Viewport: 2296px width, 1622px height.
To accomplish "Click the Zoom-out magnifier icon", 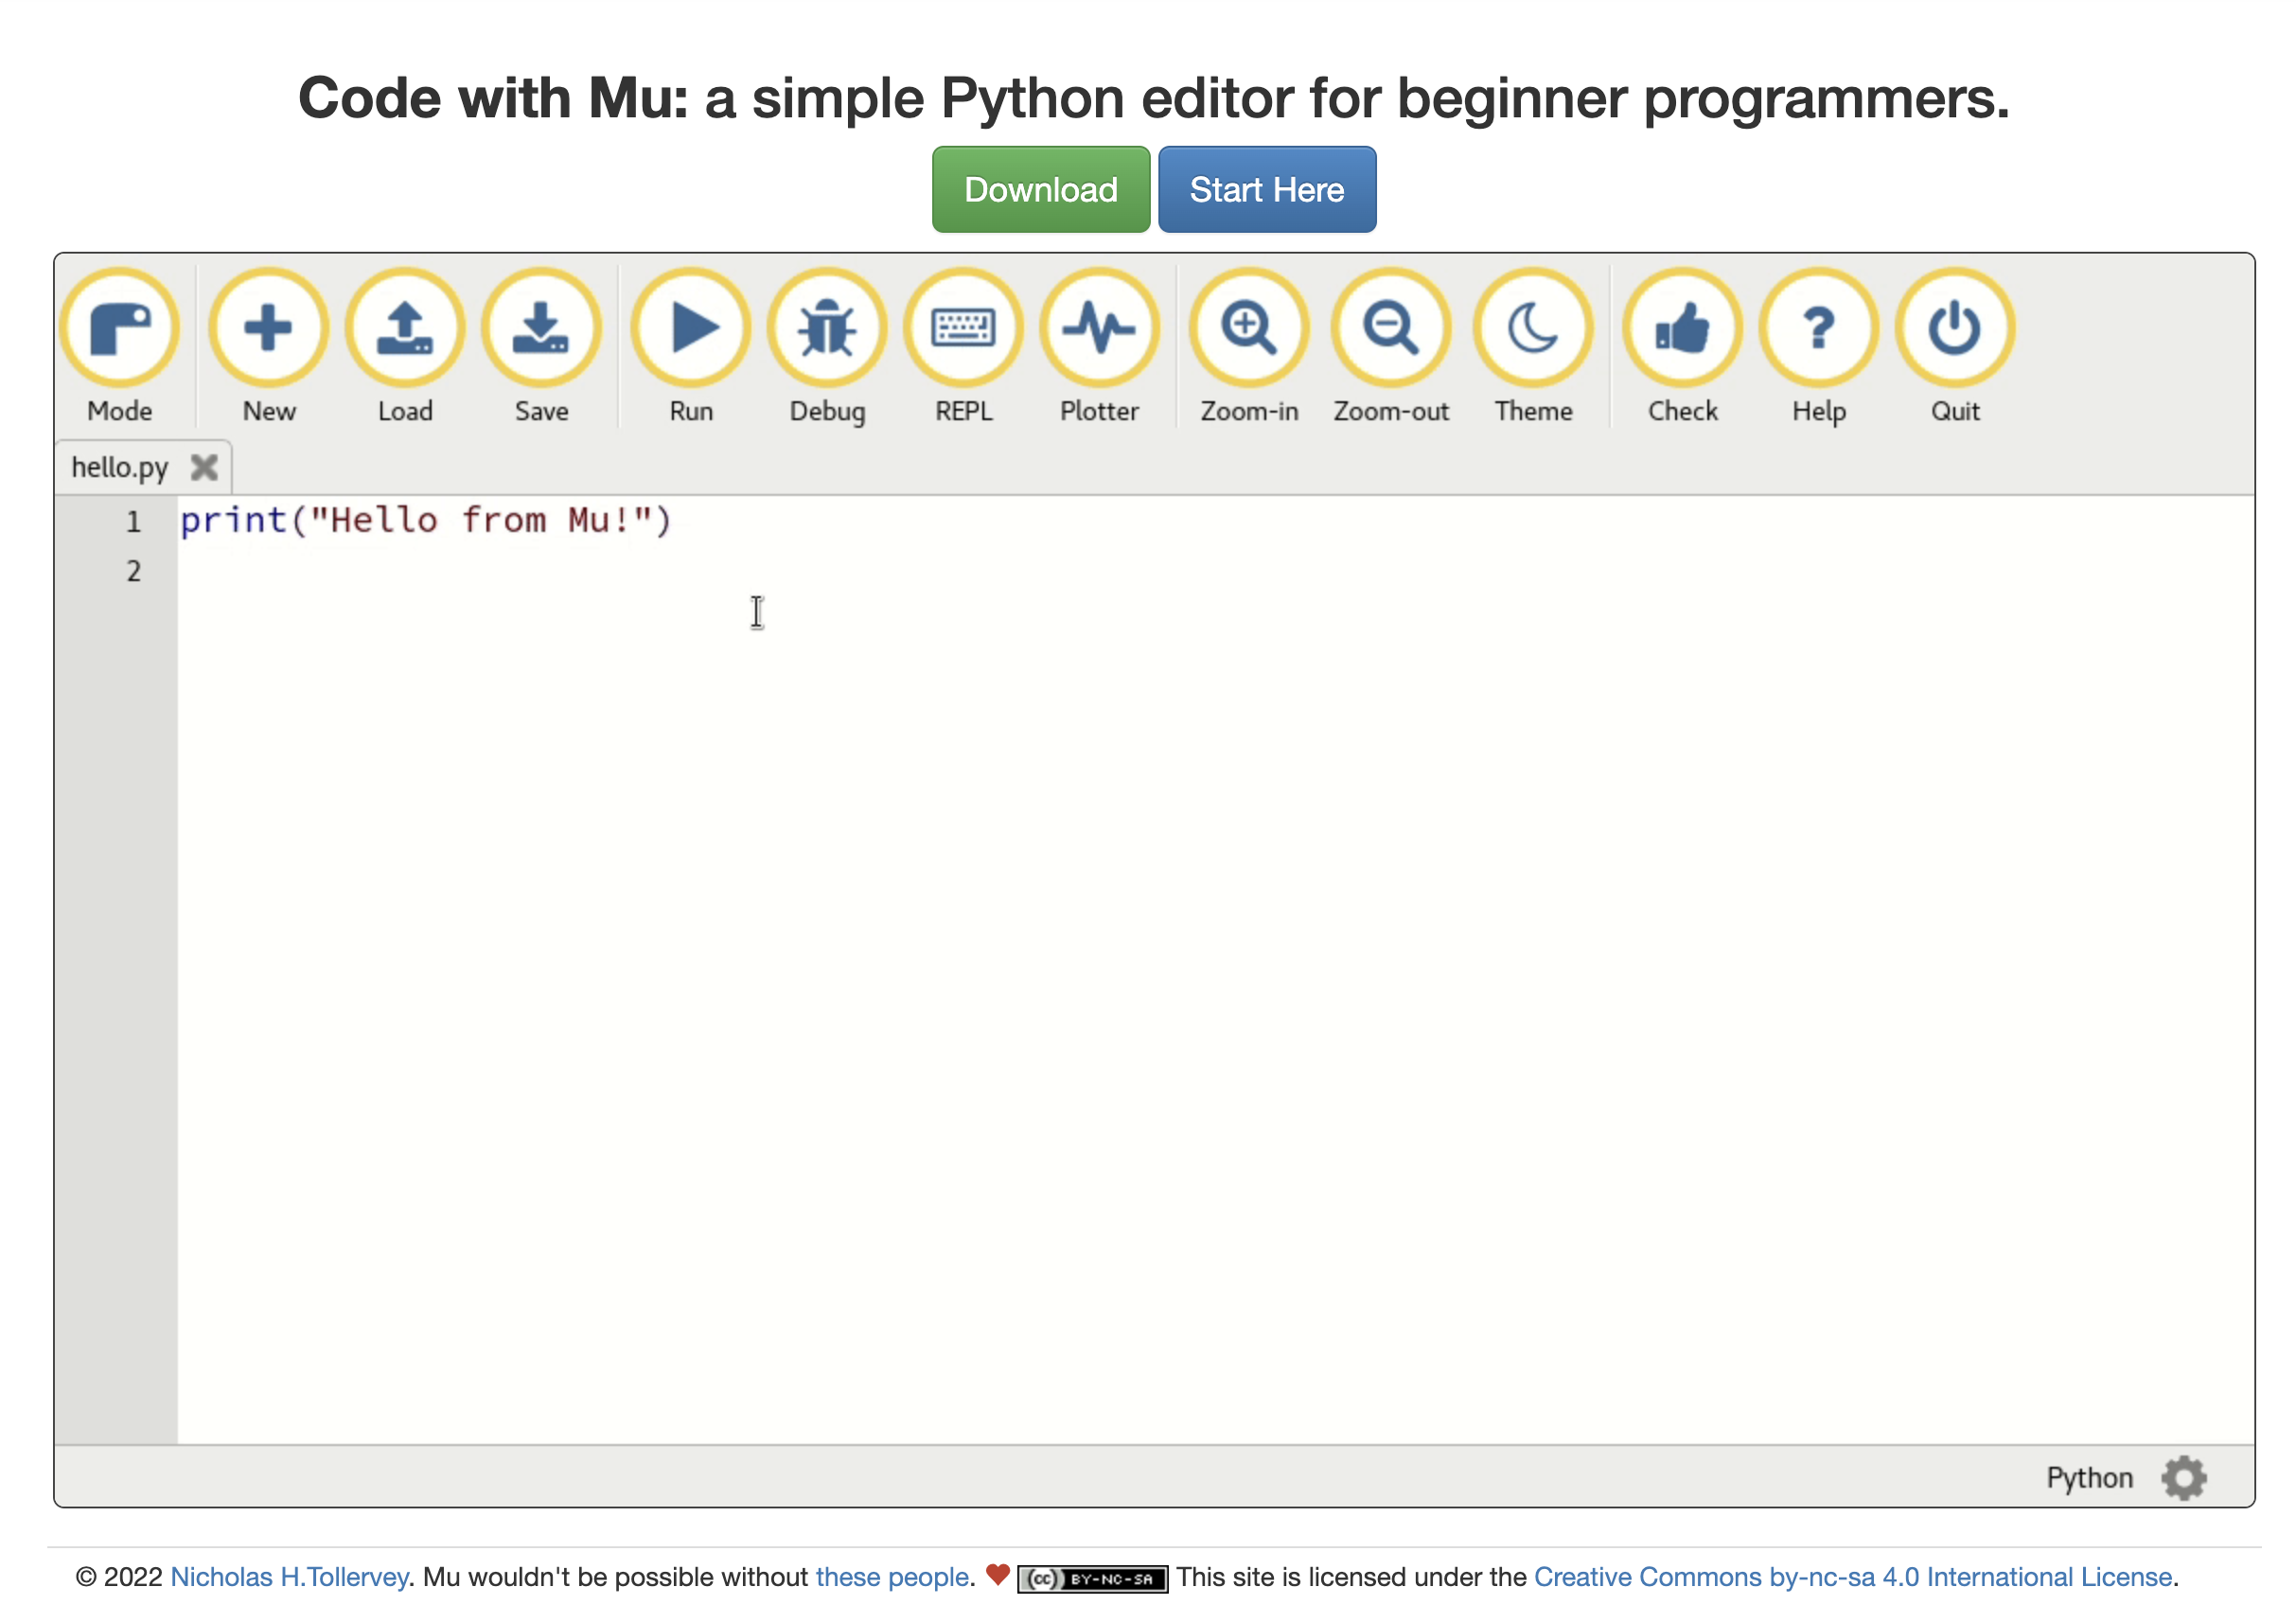I will (1390, 327).
